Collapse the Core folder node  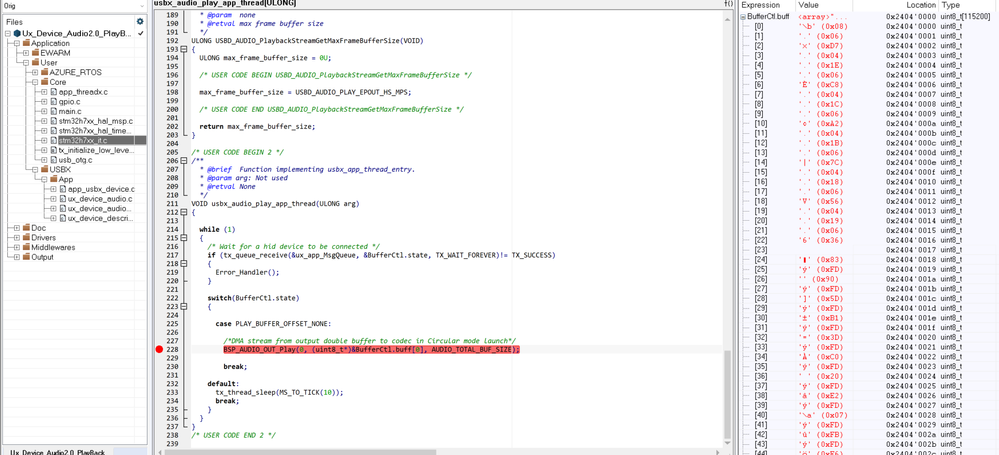pyautogui.click(x=35, y=82)
